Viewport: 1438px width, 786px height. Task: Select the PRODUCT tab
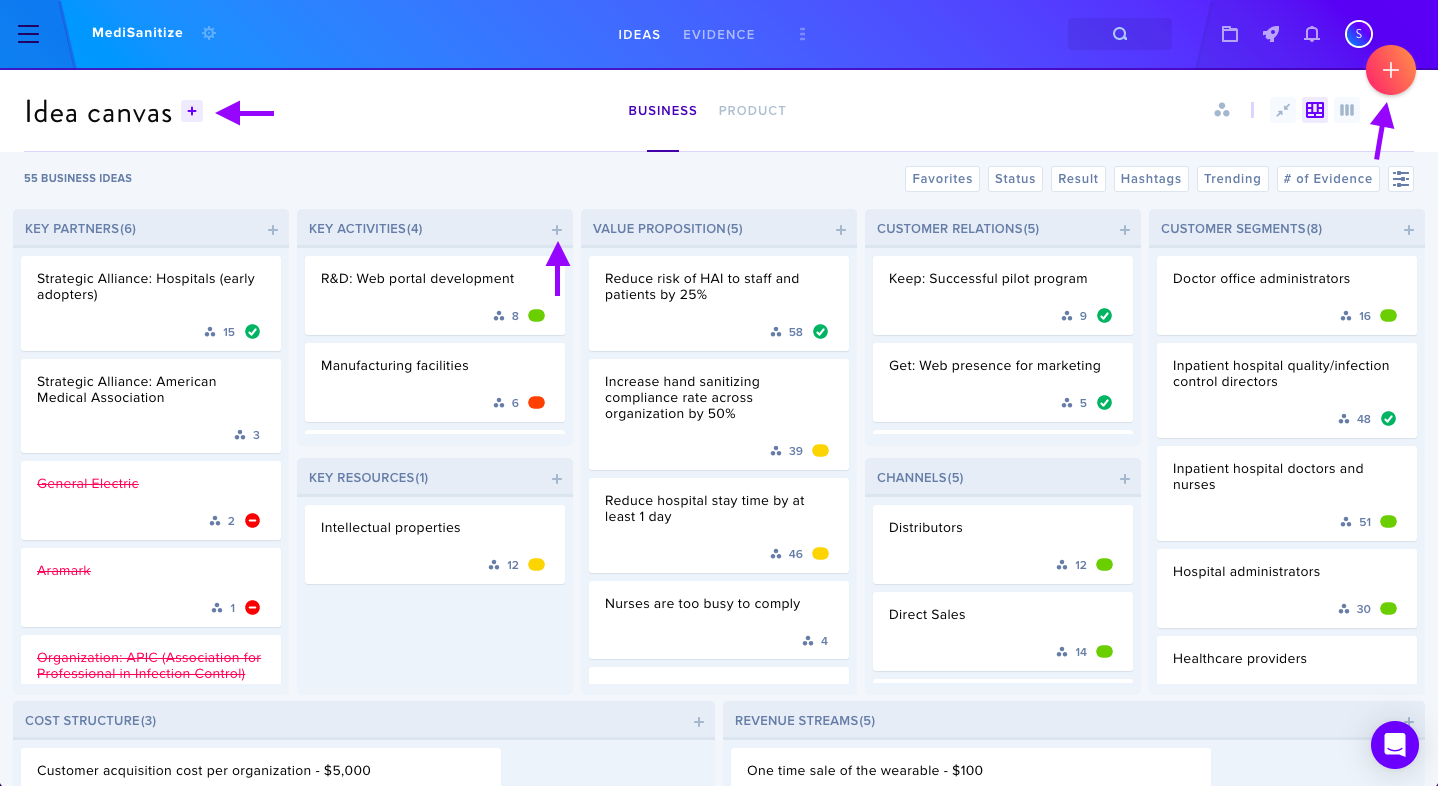752,111
